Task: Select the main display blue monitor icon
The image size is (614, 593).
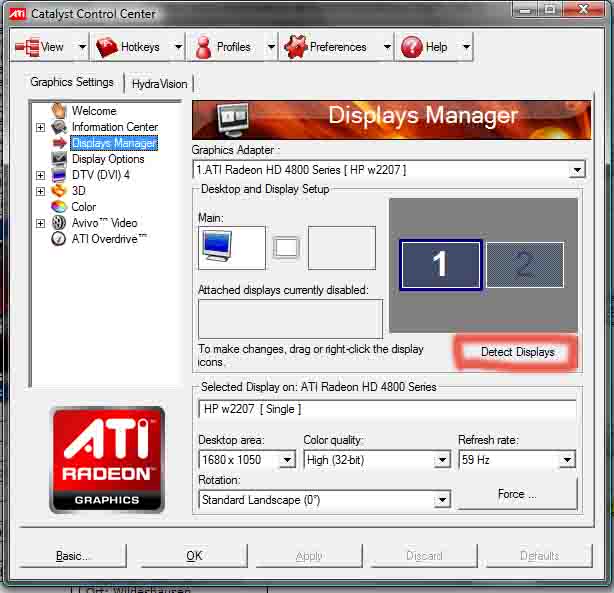Action: [217, 246]
